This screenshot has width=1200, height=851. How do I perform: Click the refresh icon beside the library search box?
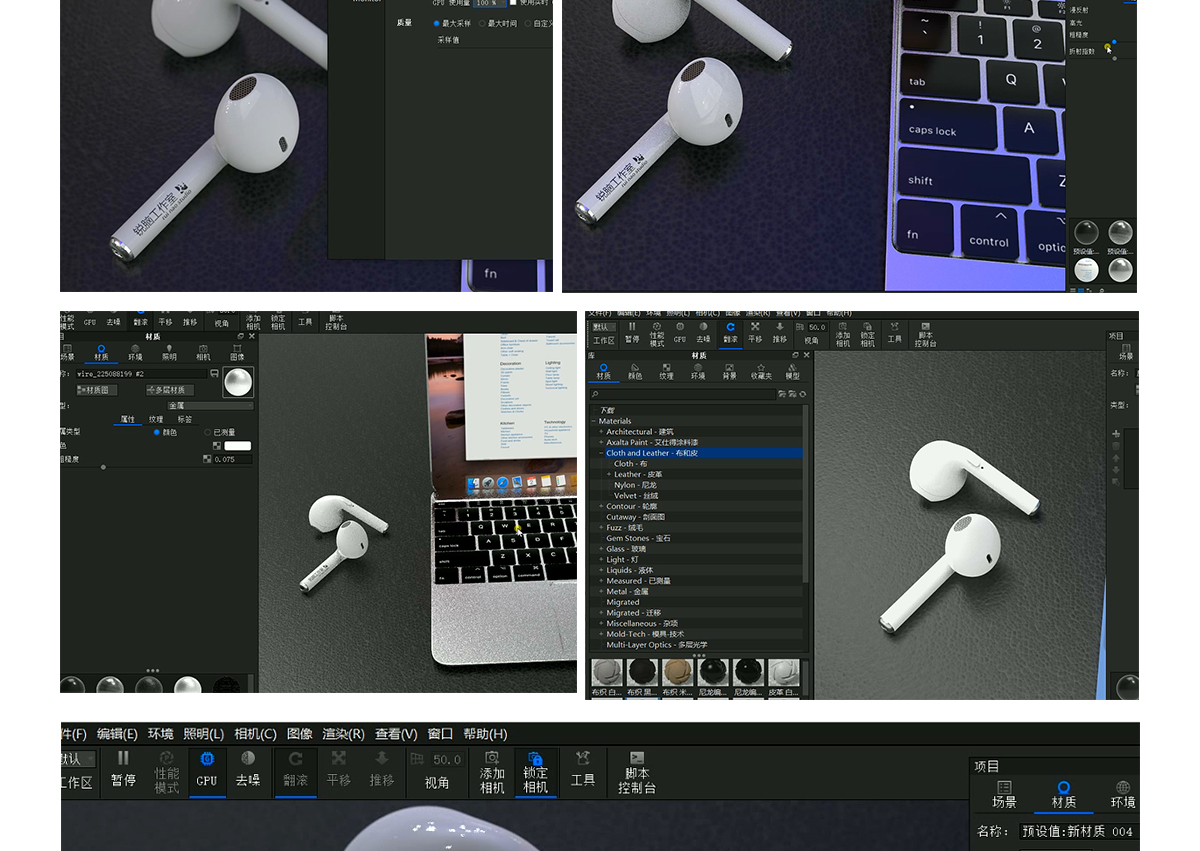[802, 394]
